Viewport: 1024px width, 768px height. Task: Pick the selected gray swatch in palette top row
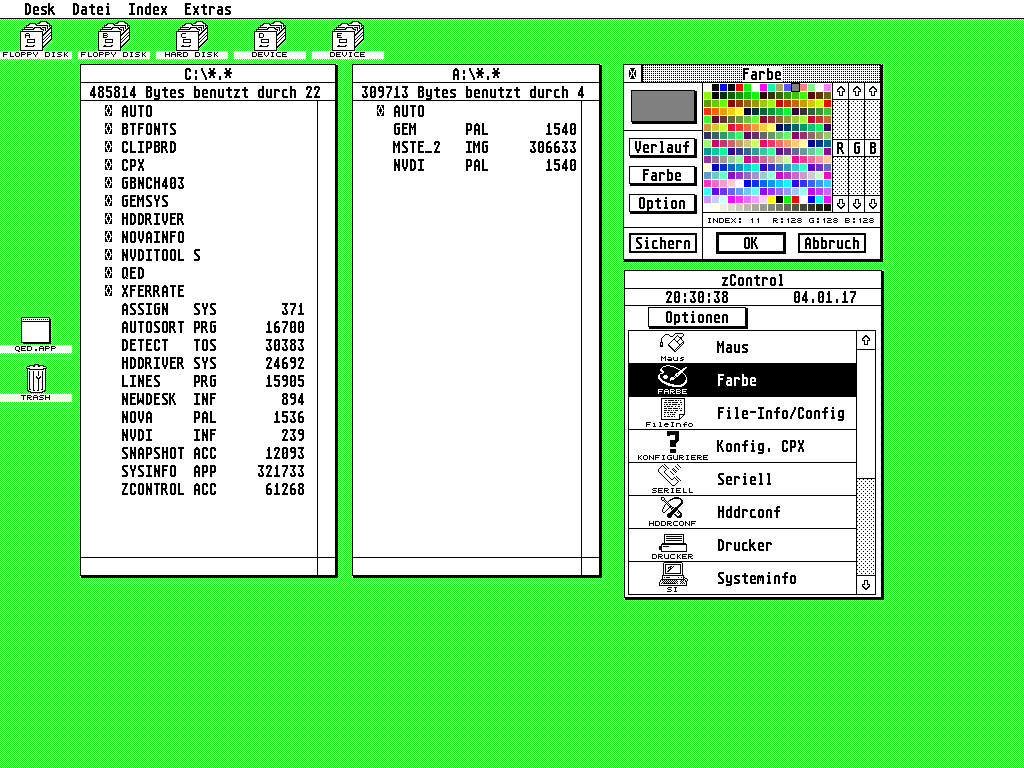coord(795,88)
